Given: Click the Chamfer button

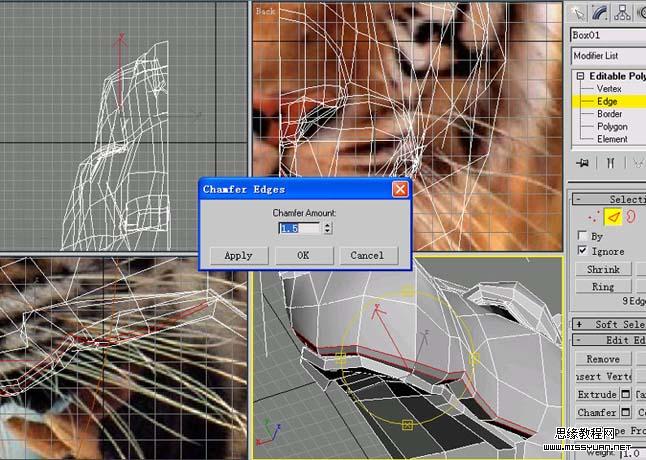Looking at the screenshot, I should pyautogui.click(x=597, y=412).
